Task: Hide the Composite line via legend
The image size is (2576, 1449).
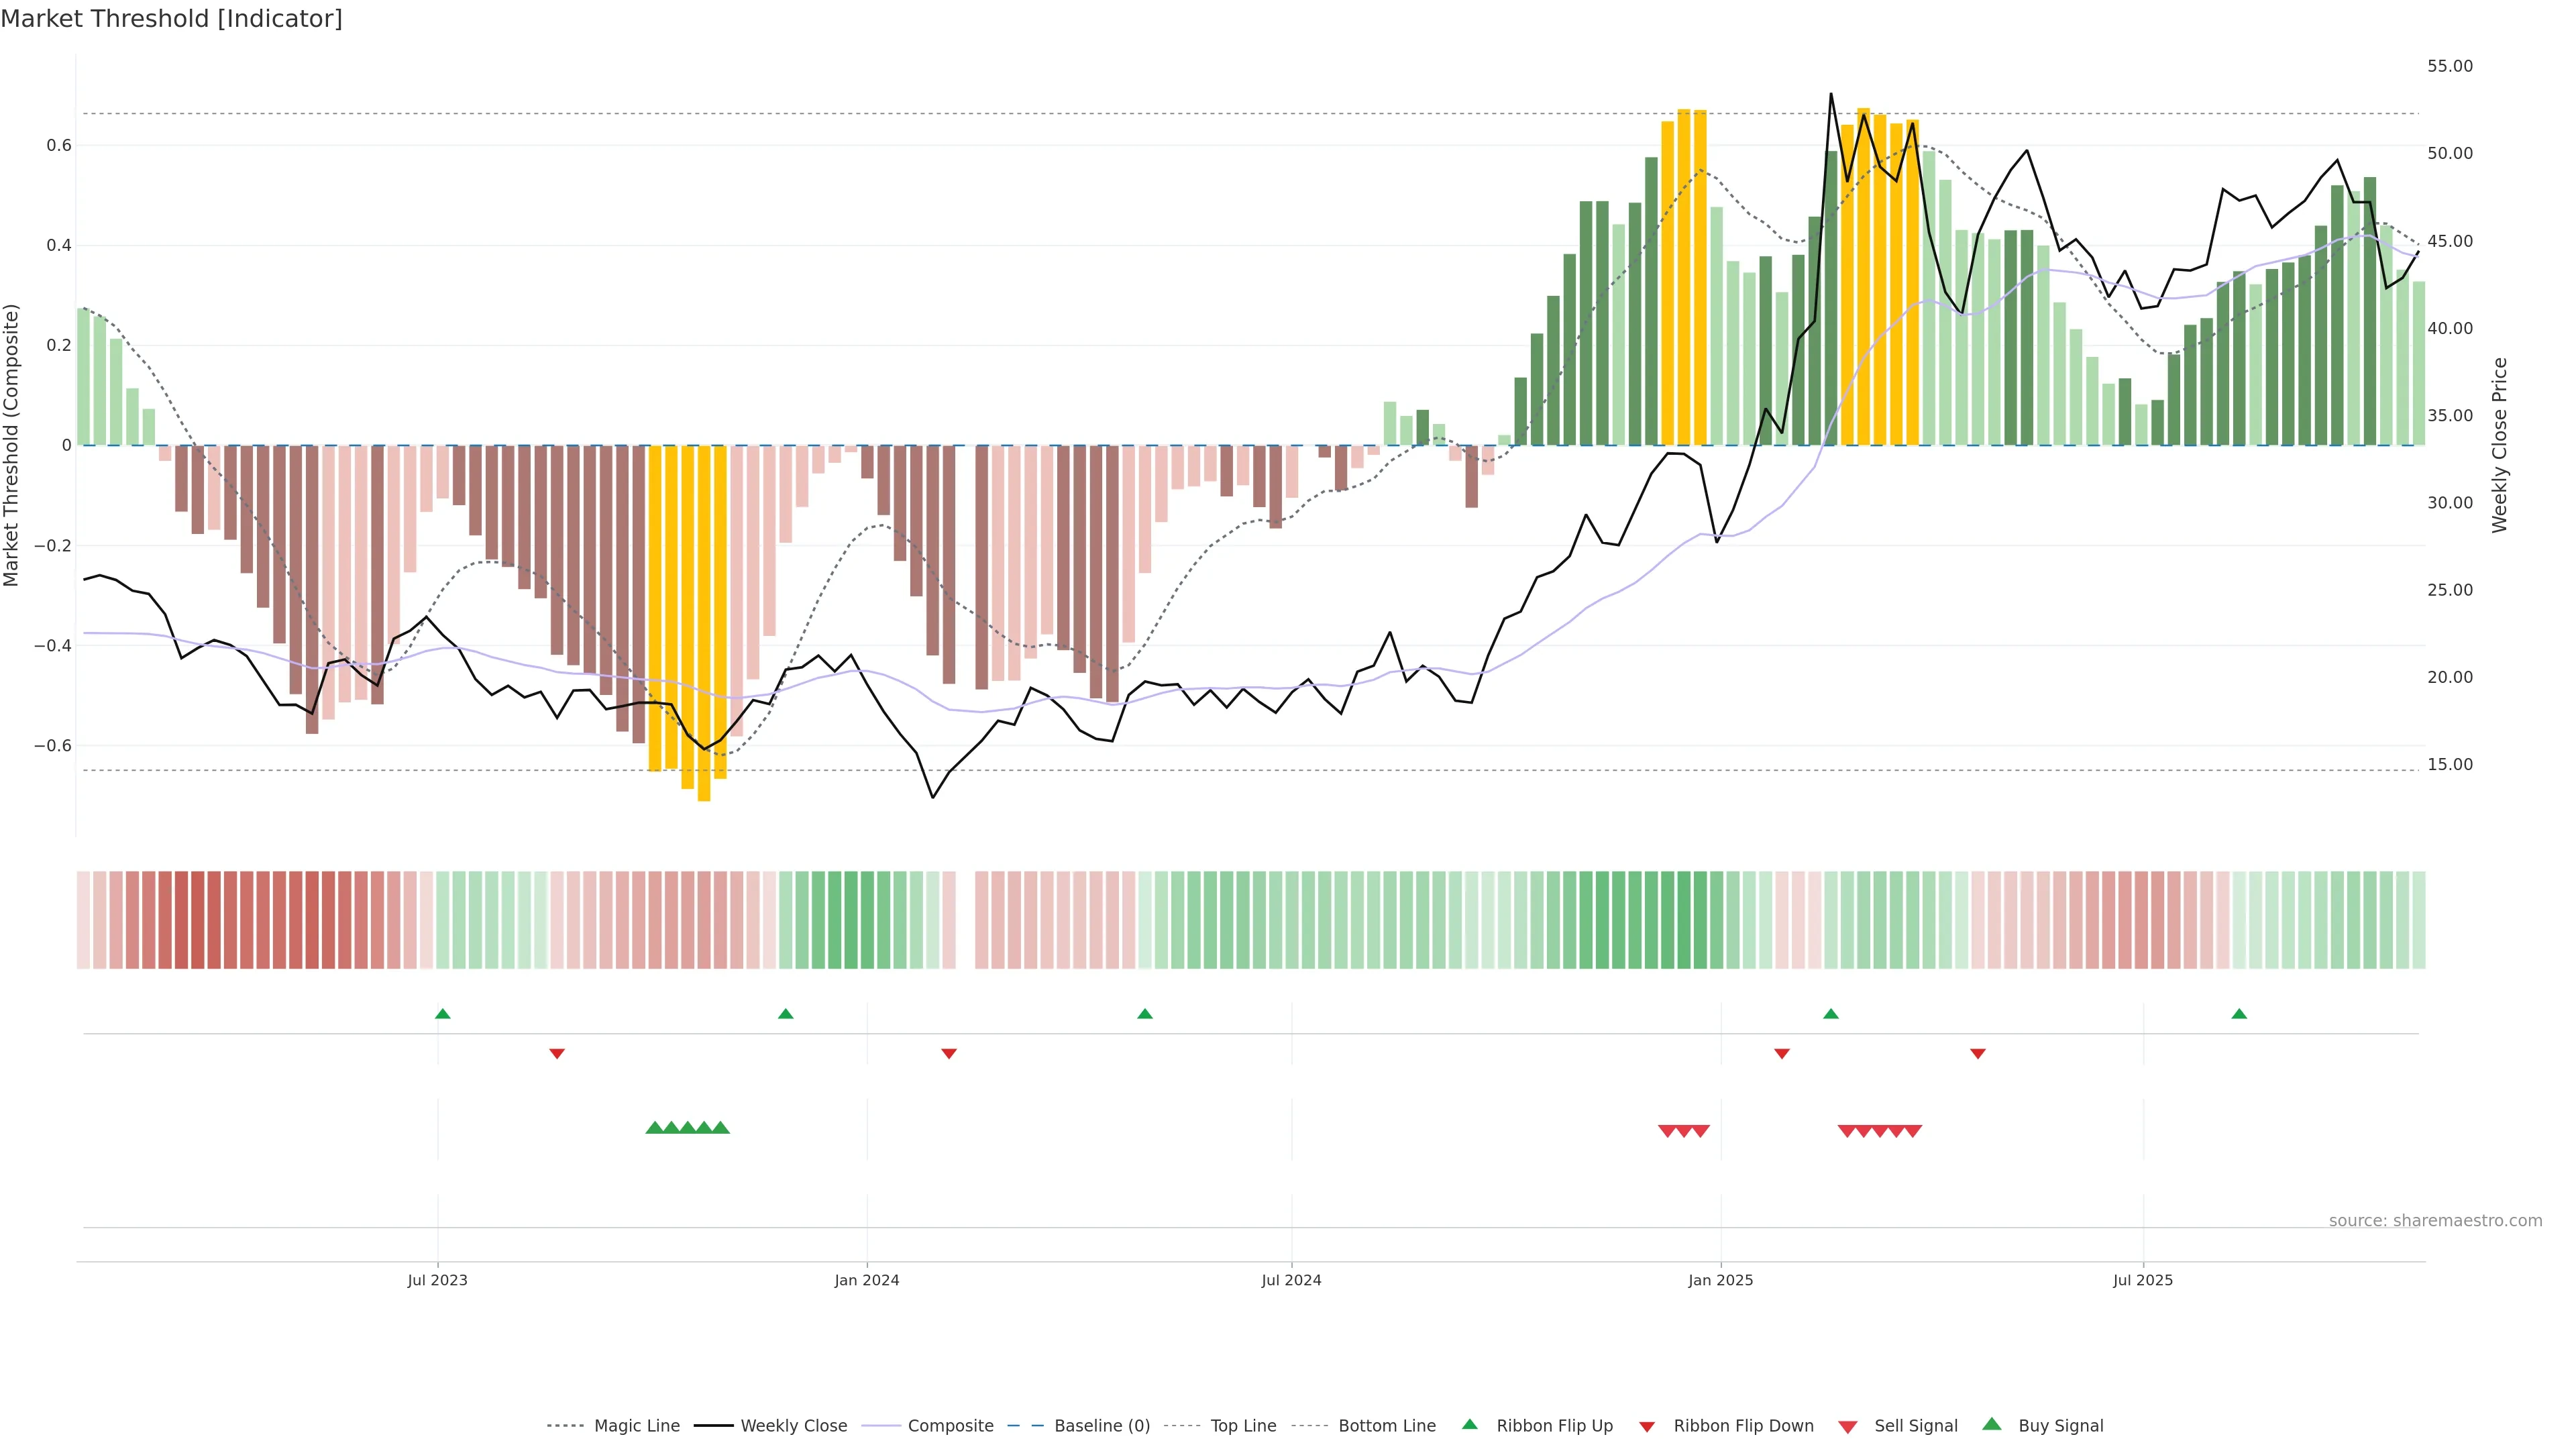Action: (950, 1426)
